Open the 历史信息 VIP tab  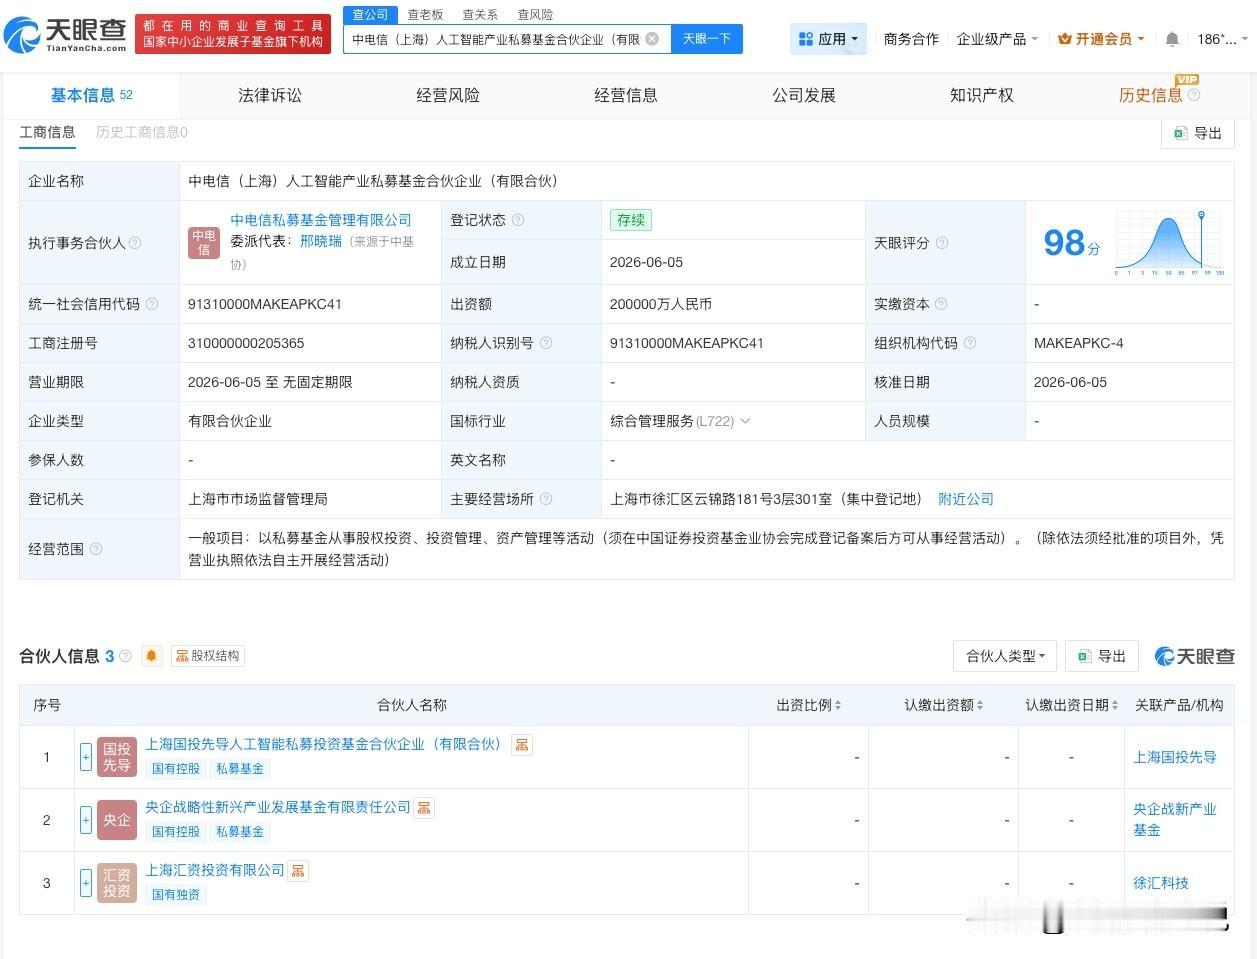(x=1150, y=95)
